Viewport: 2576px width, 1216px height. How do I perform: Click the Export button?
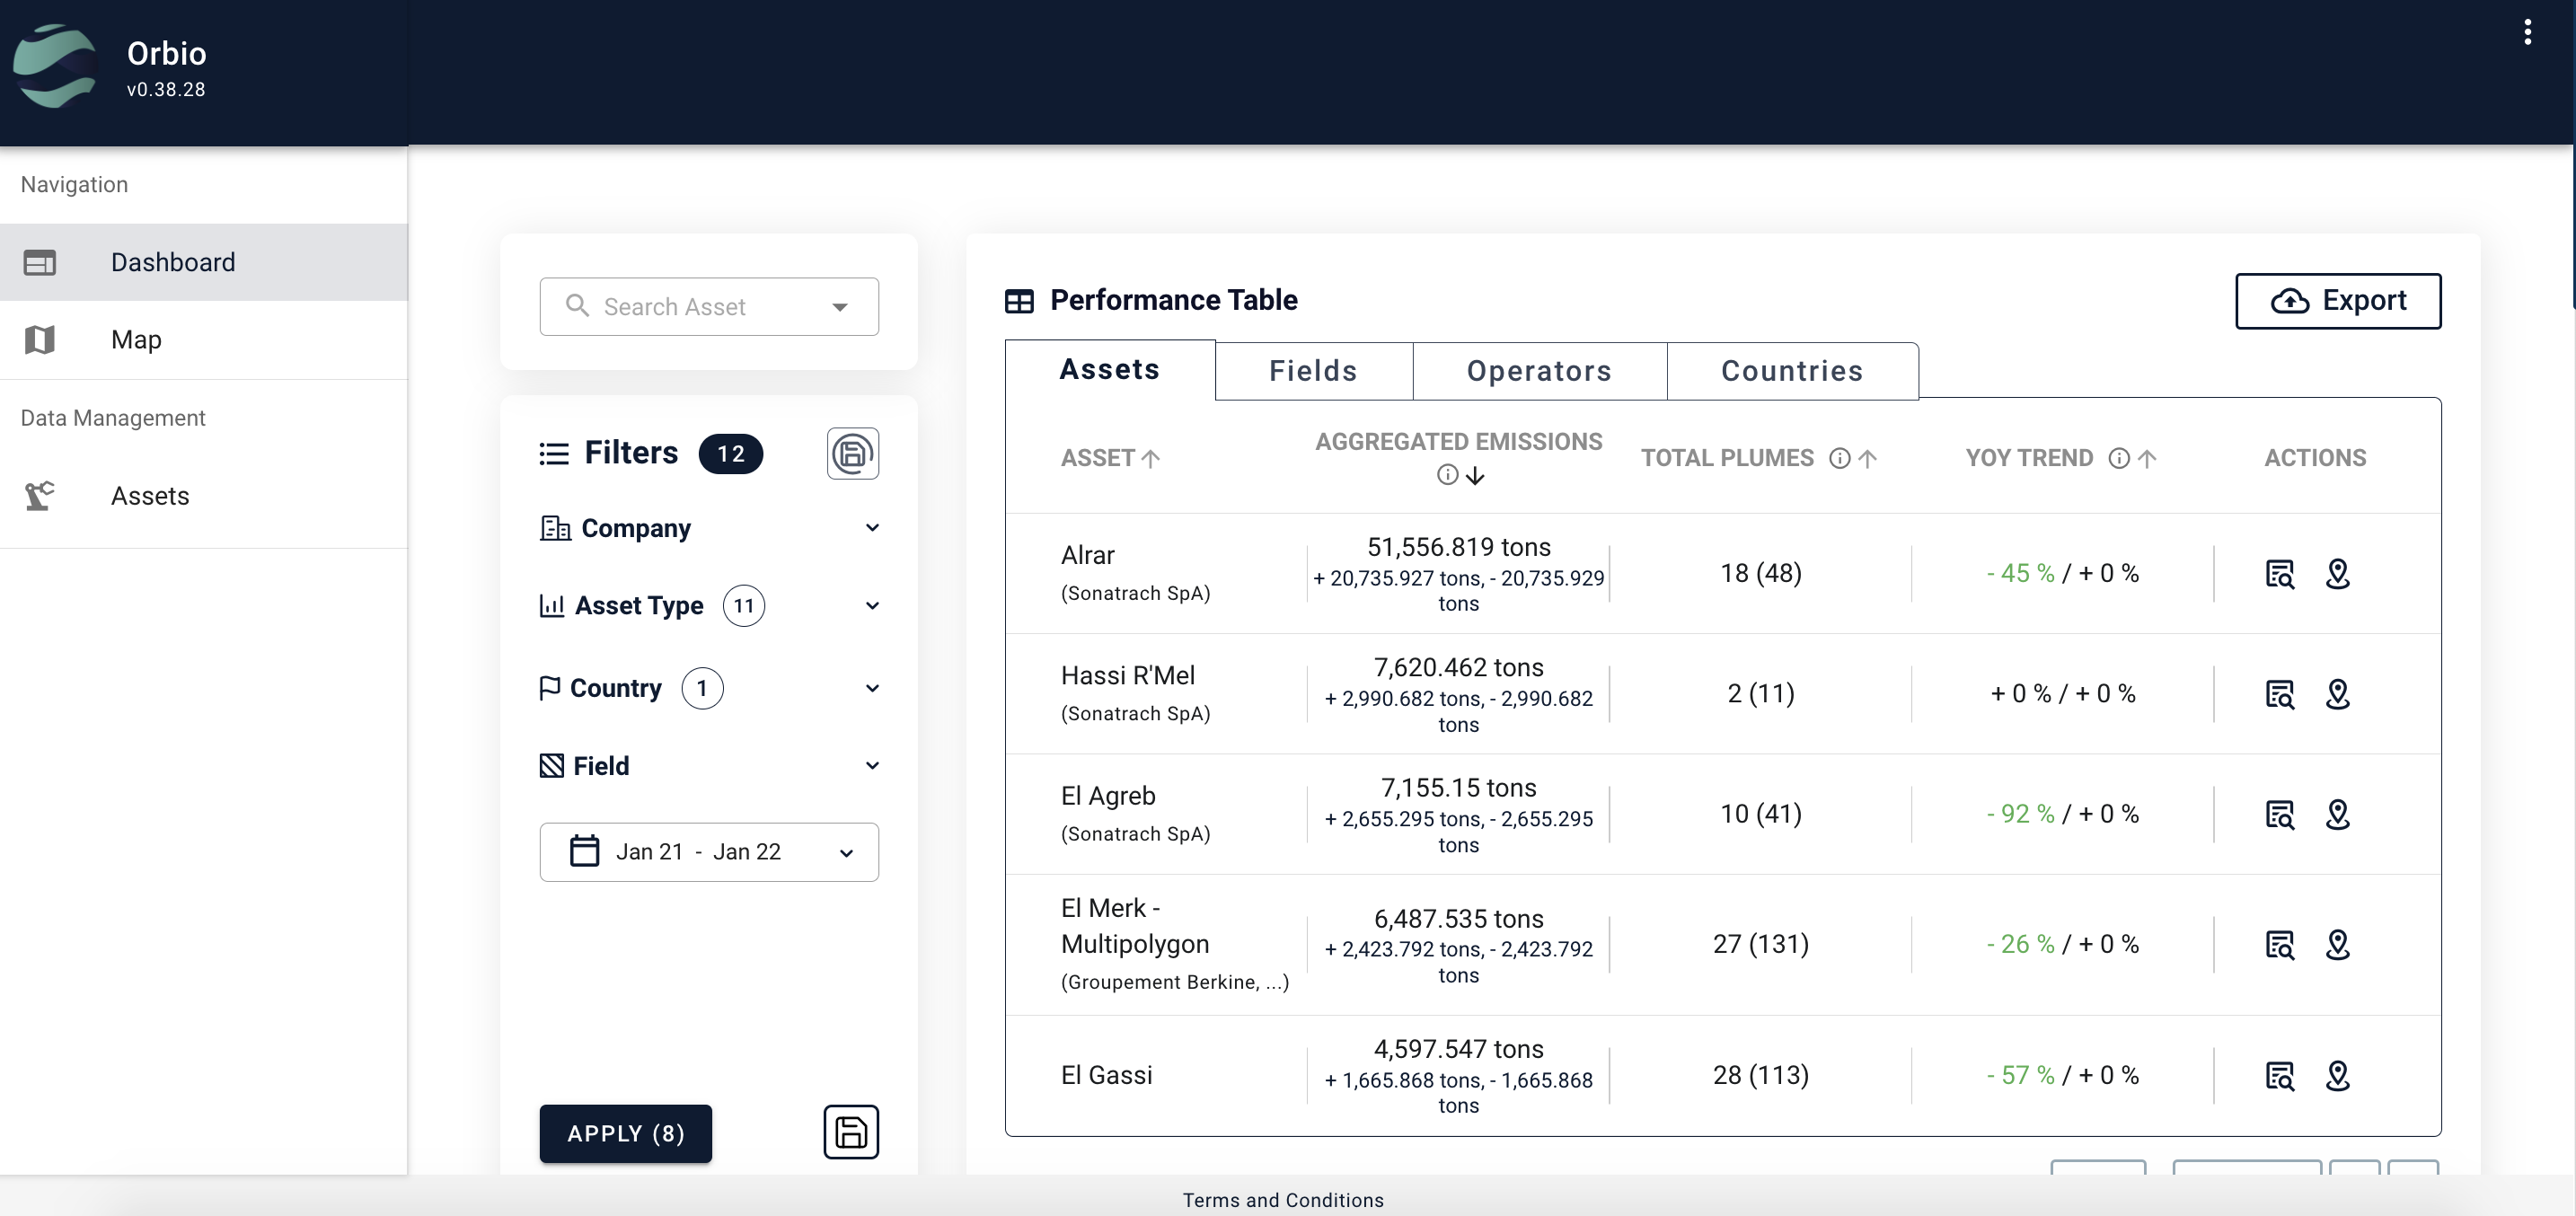pyautogui.click(x=2337, y=301)
